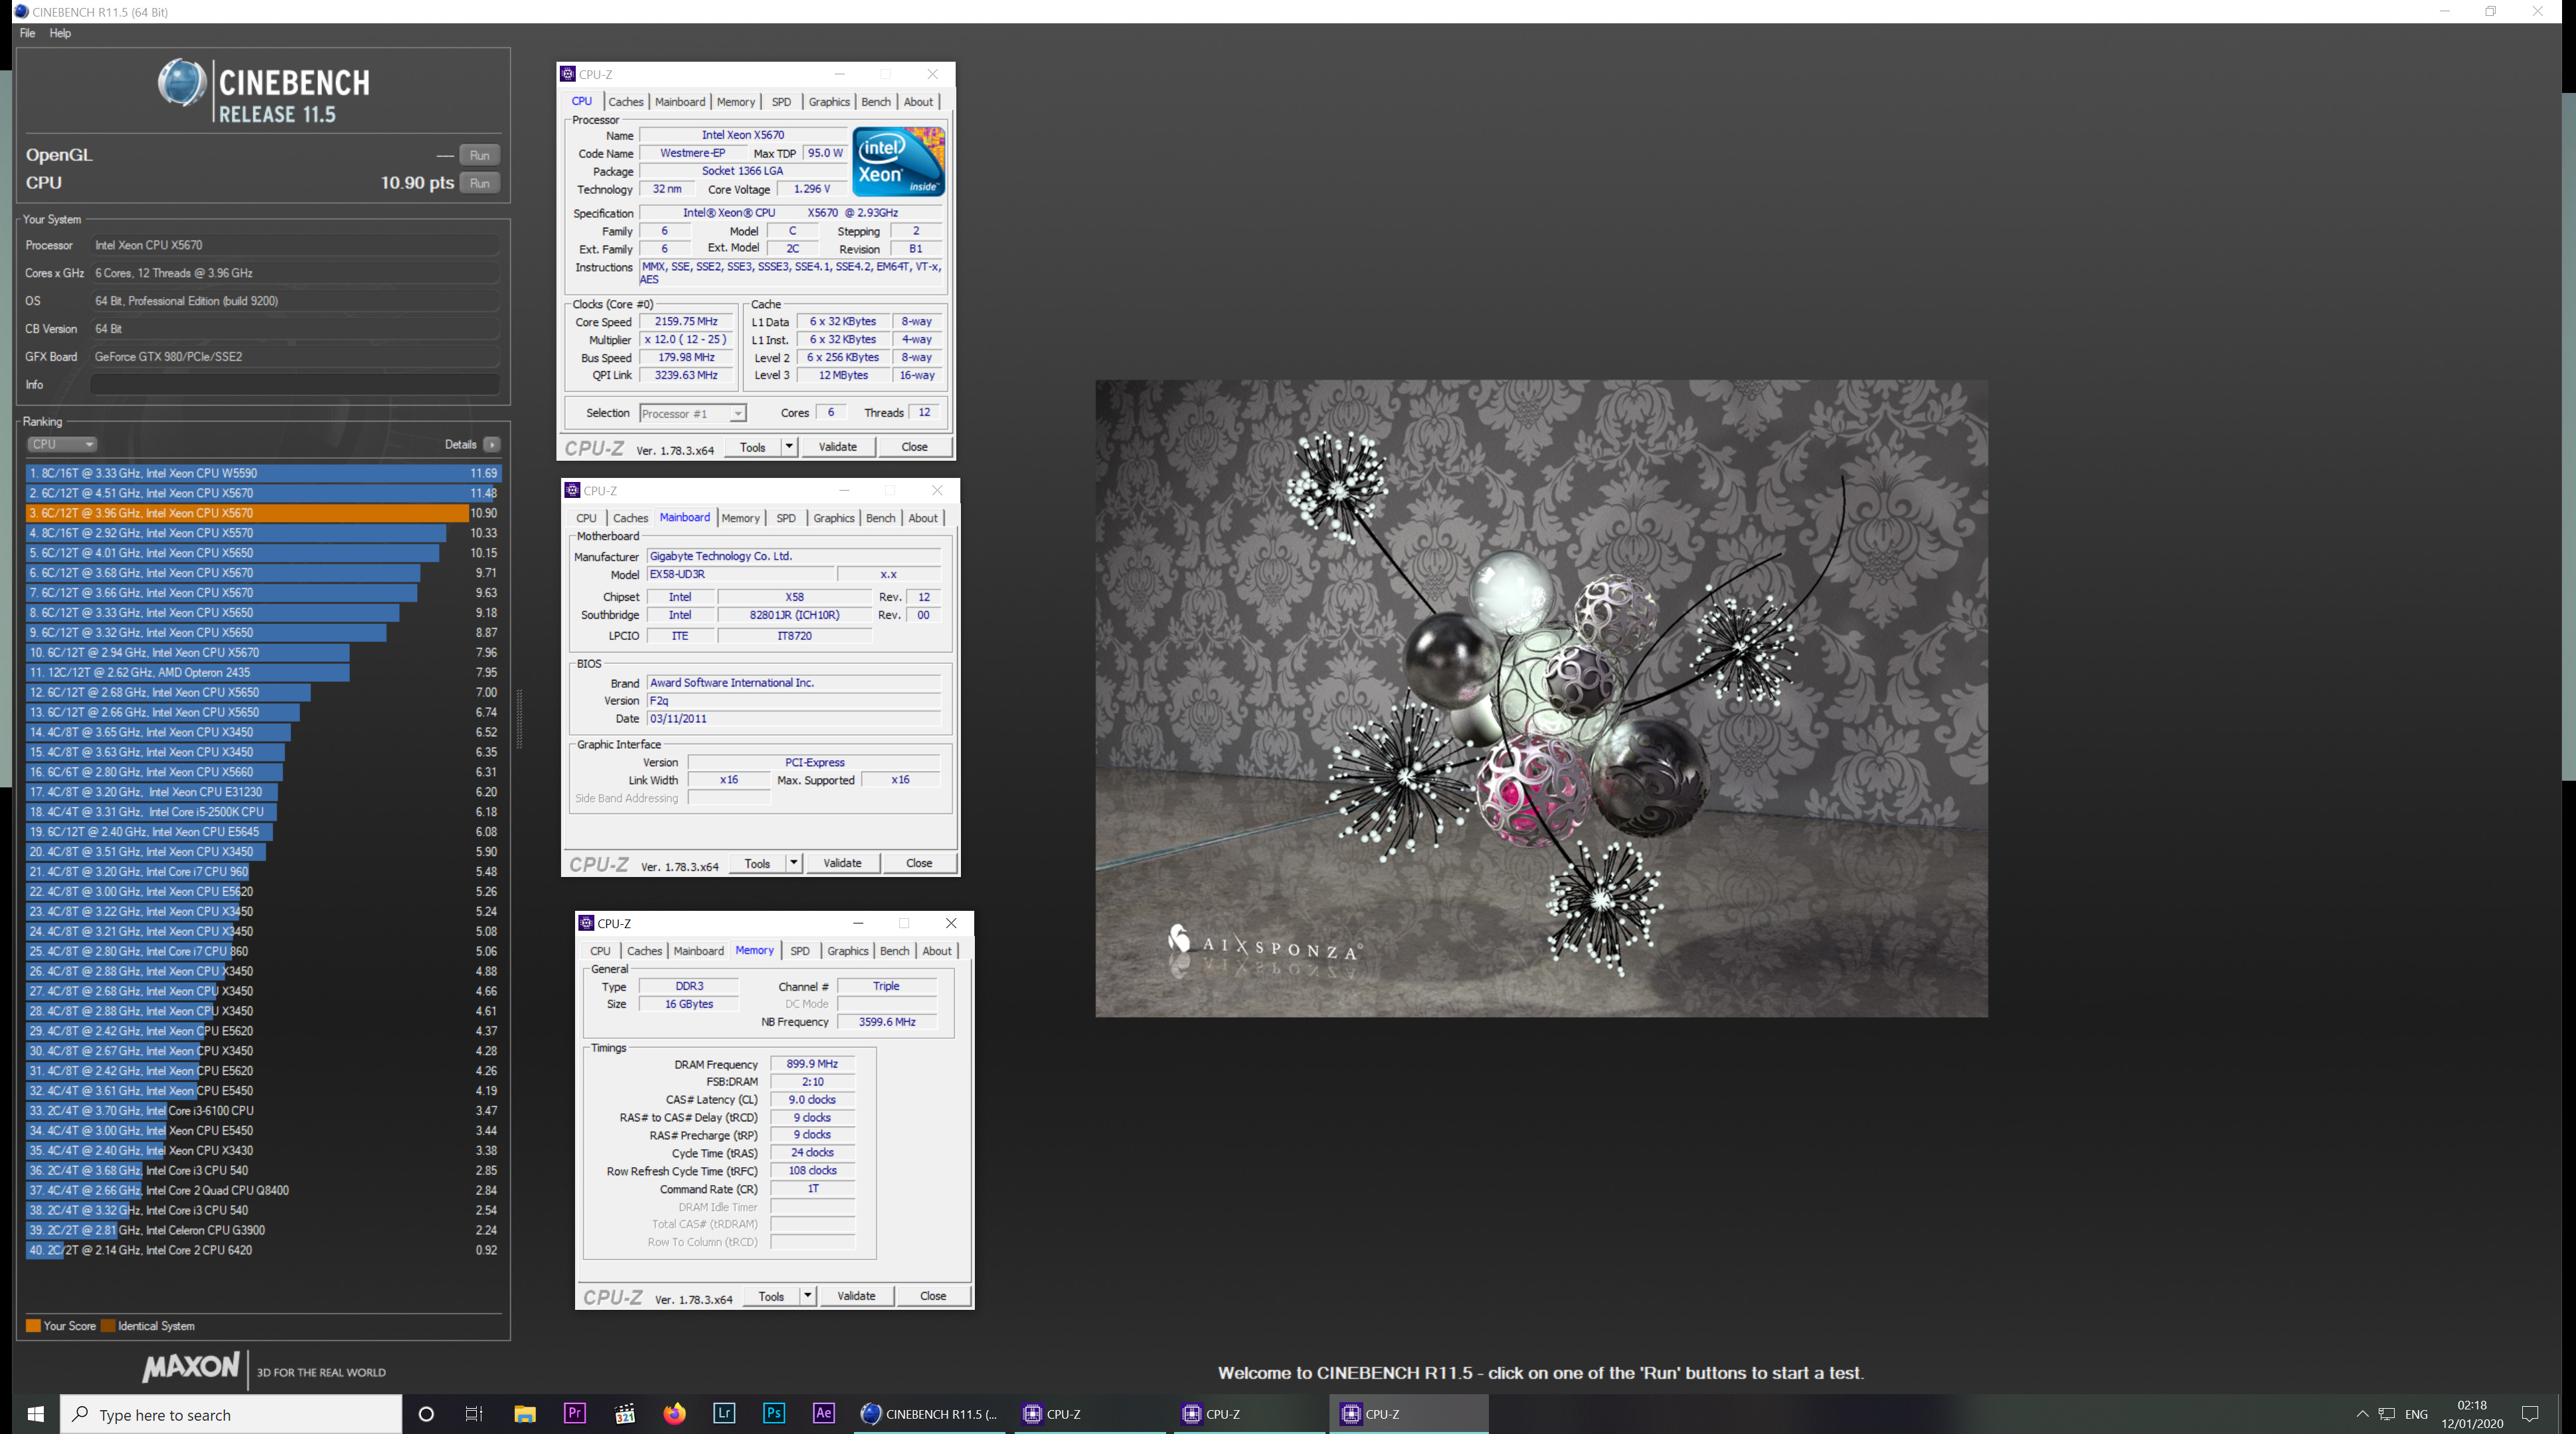
Task: Click the Cinebench logo sphere
Action: [182, 83]
